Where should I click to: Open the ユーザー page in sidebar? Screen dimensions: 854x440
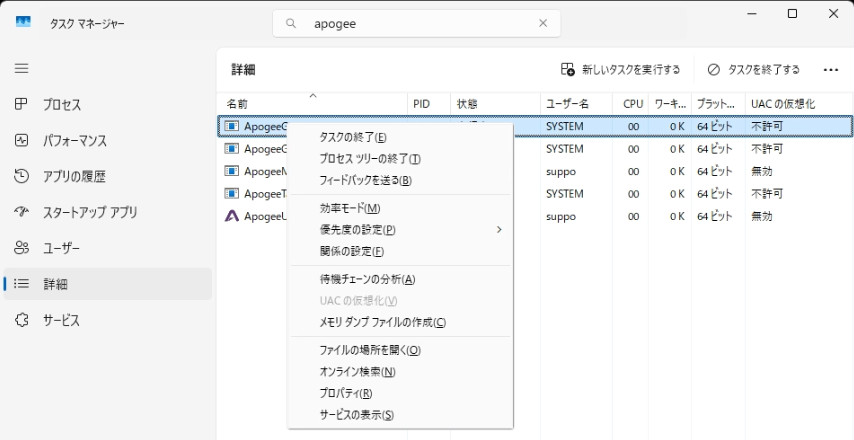(61, 248)
